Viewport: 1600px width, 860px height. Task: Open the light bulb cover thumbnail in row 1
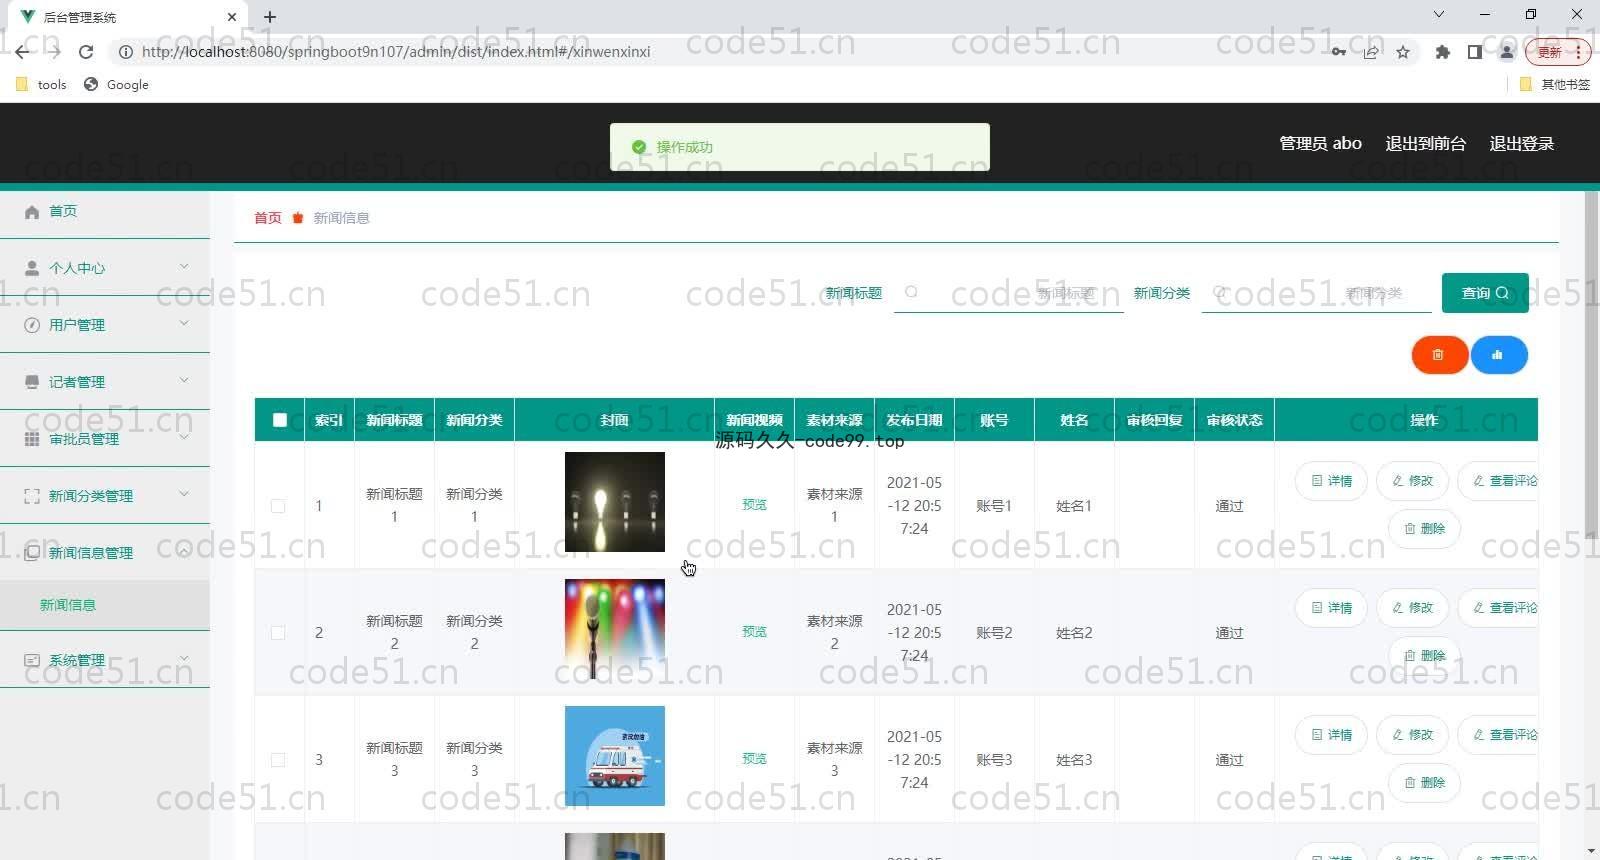[x=615, y=502]
